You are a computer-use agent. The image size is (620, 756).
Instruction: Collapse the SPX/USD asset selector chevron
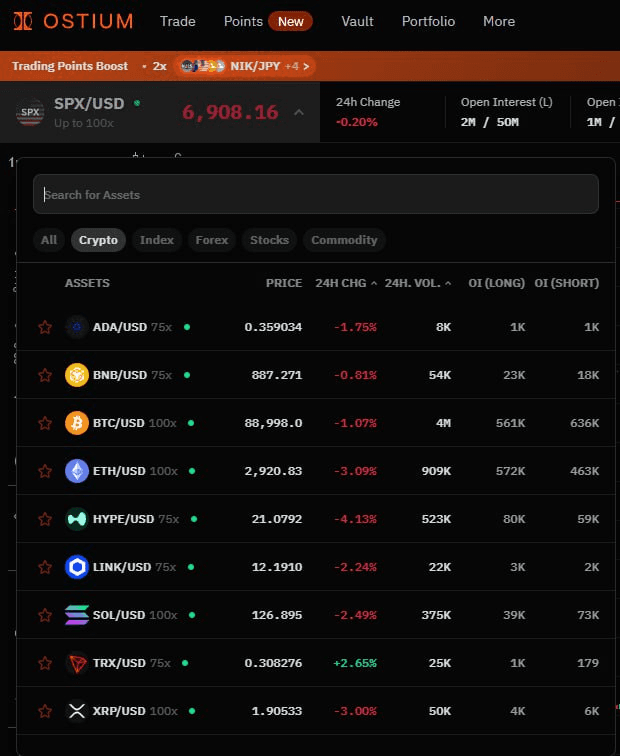(x=298, y=113)
